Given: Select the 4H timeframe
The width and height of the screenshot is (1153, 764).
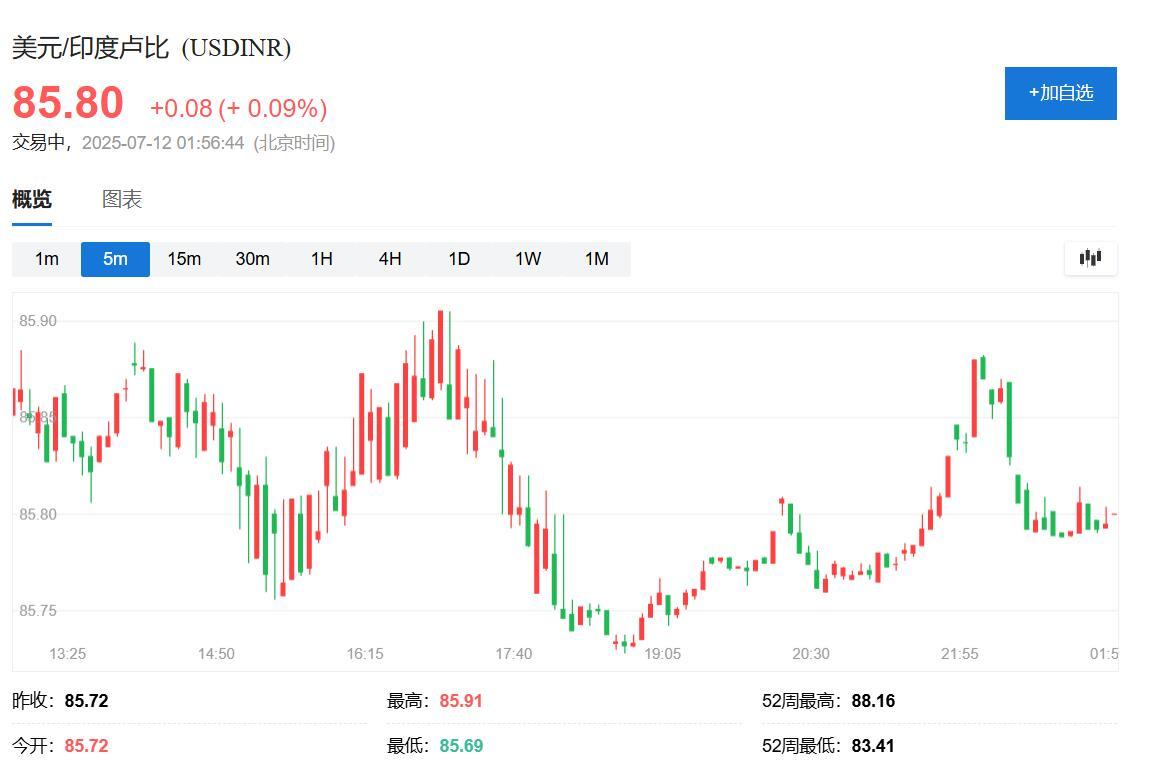Looking at the screenshot, I should 390,259.
